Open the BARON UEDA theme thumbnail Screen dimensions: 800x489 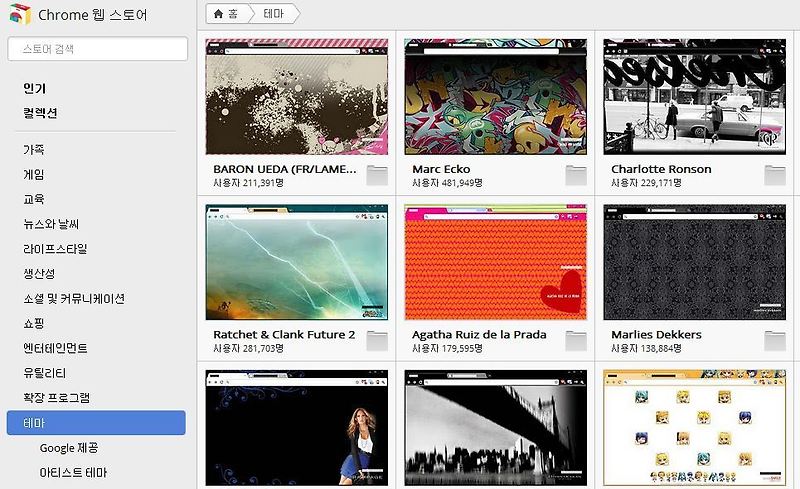click(296, 97)
